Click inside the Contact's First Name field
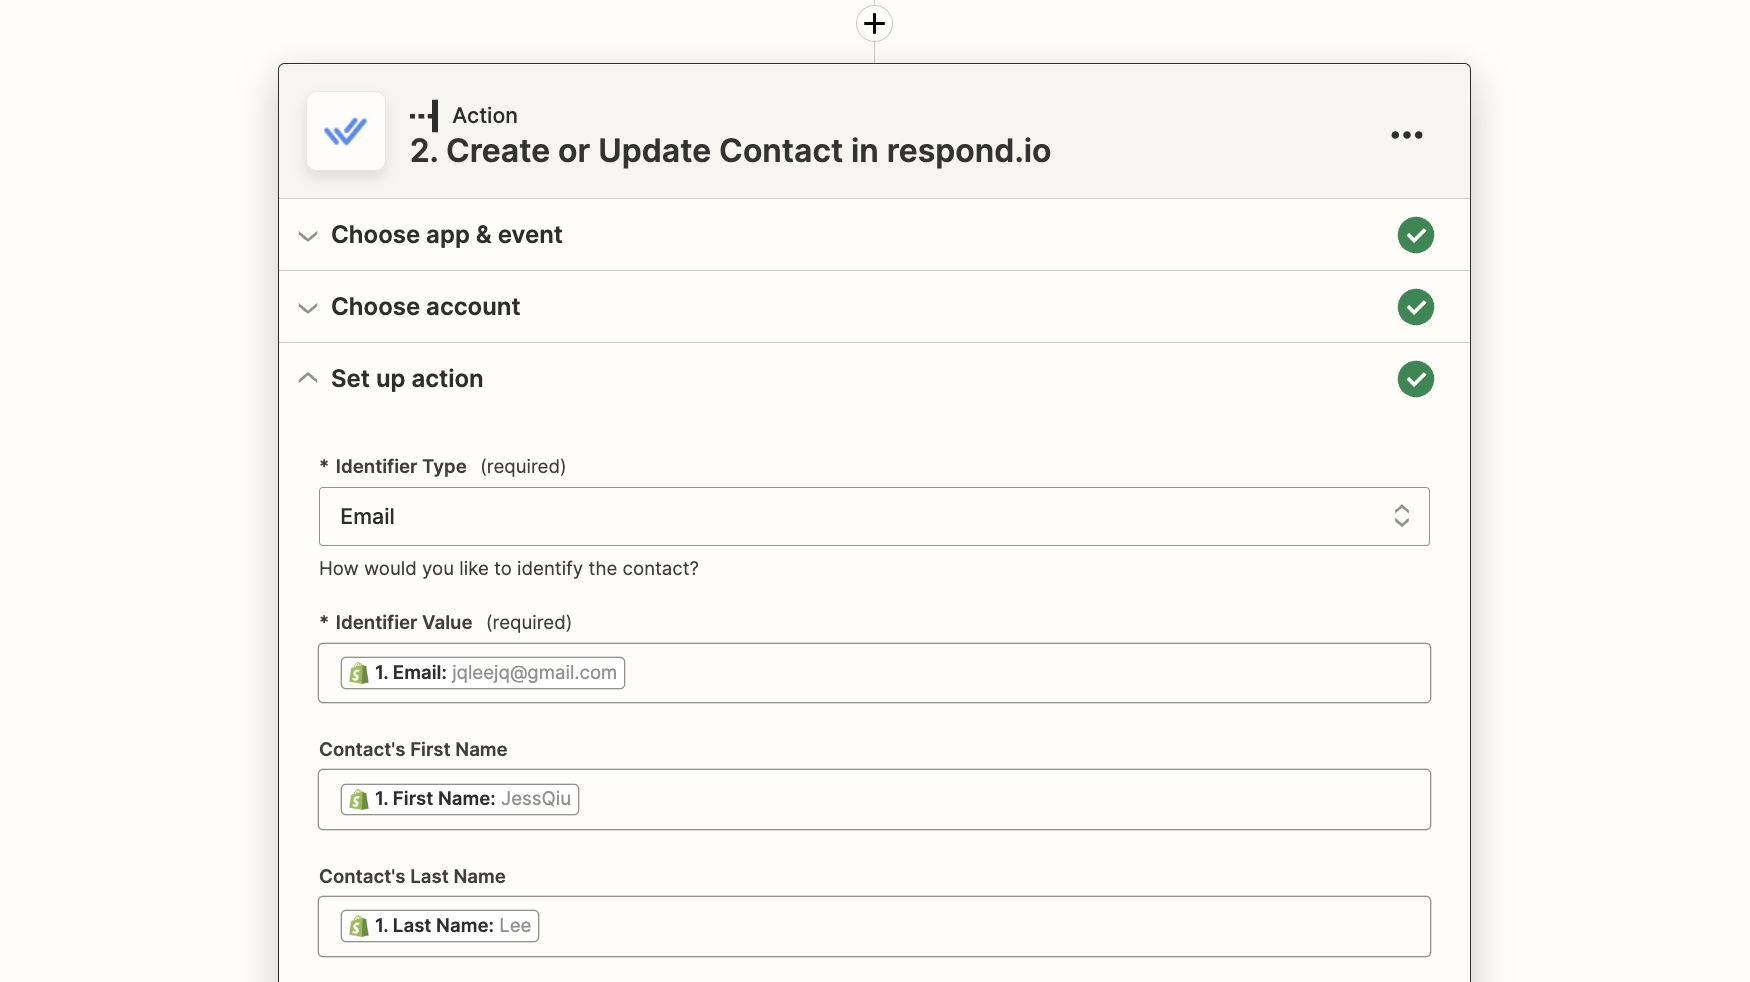Viewport: 1750px width, 982px height. click(x=1000, y=800)
